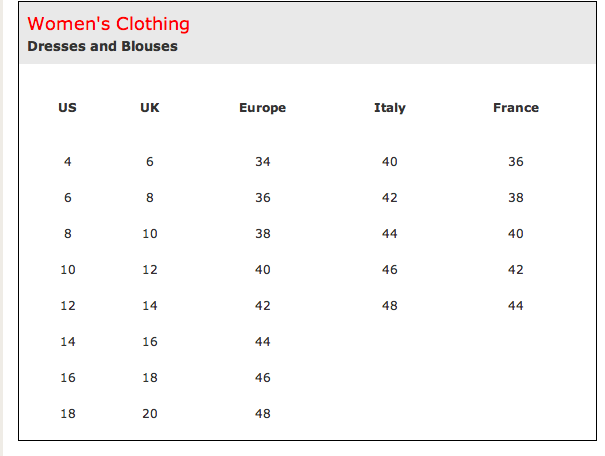Select UK size 20 cell
Screen dimensions: 605x456
pyautogui.click(x=150, y=414)
